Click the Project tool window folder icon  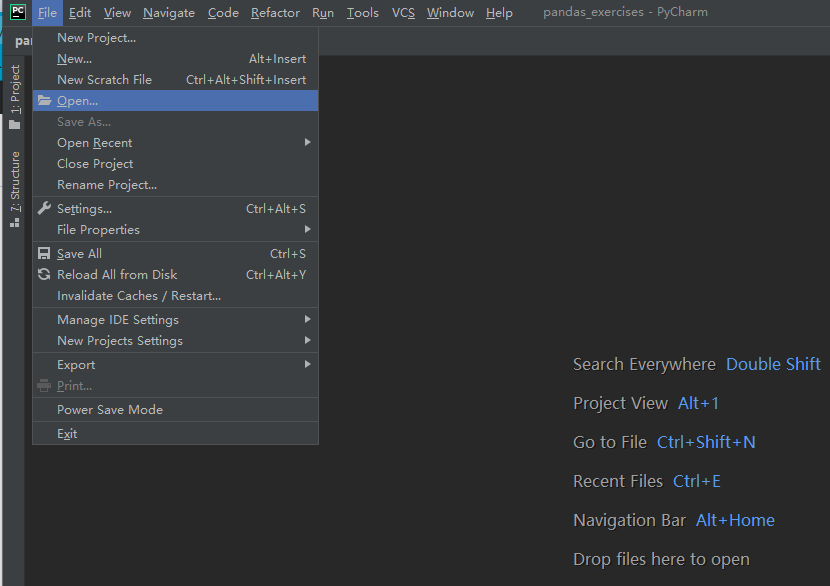click(x=15, y=125)
